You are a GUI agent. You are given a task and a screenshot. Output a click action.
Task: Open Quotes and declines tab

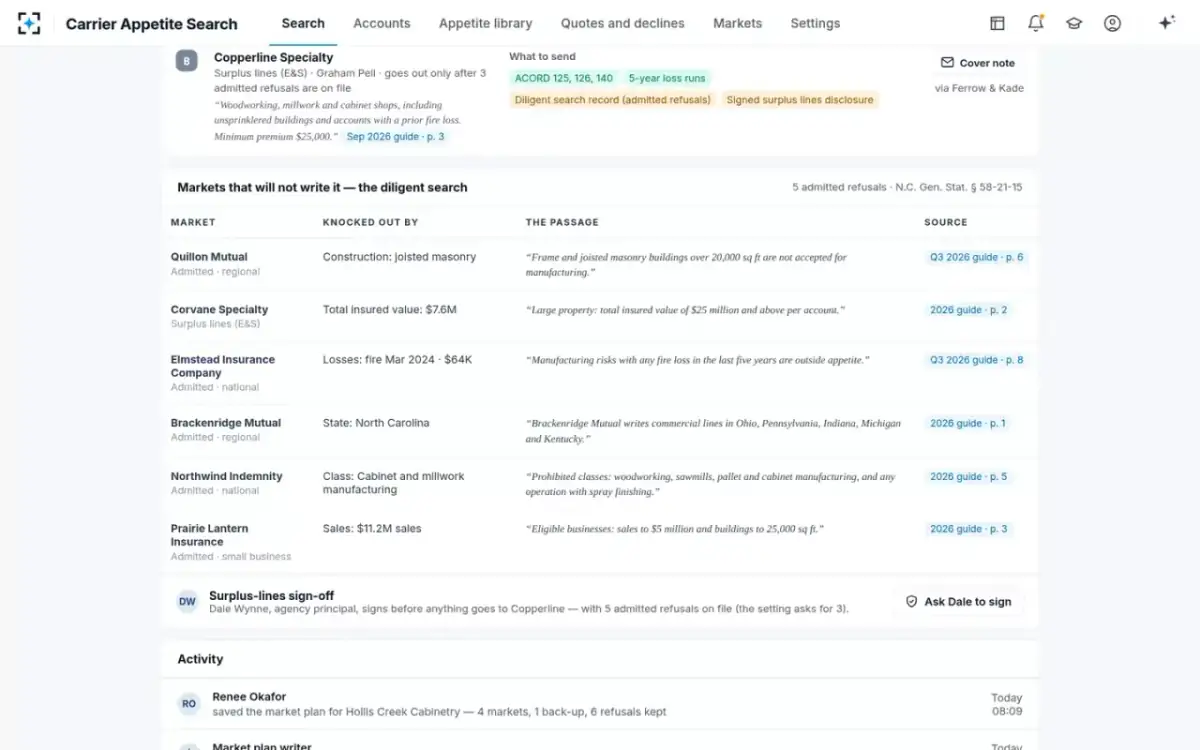click(623, 23)
